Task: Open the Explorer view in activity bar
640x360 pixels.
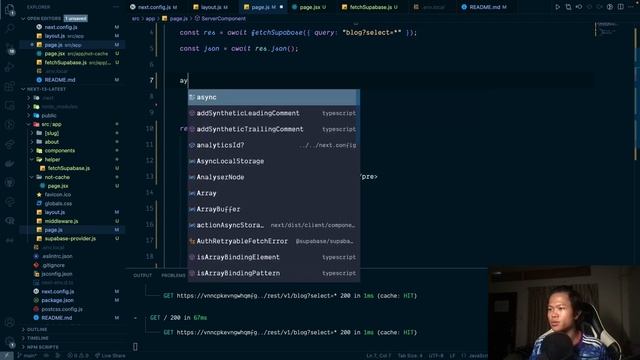Action: pyautogui.click(x=9, y=9)
